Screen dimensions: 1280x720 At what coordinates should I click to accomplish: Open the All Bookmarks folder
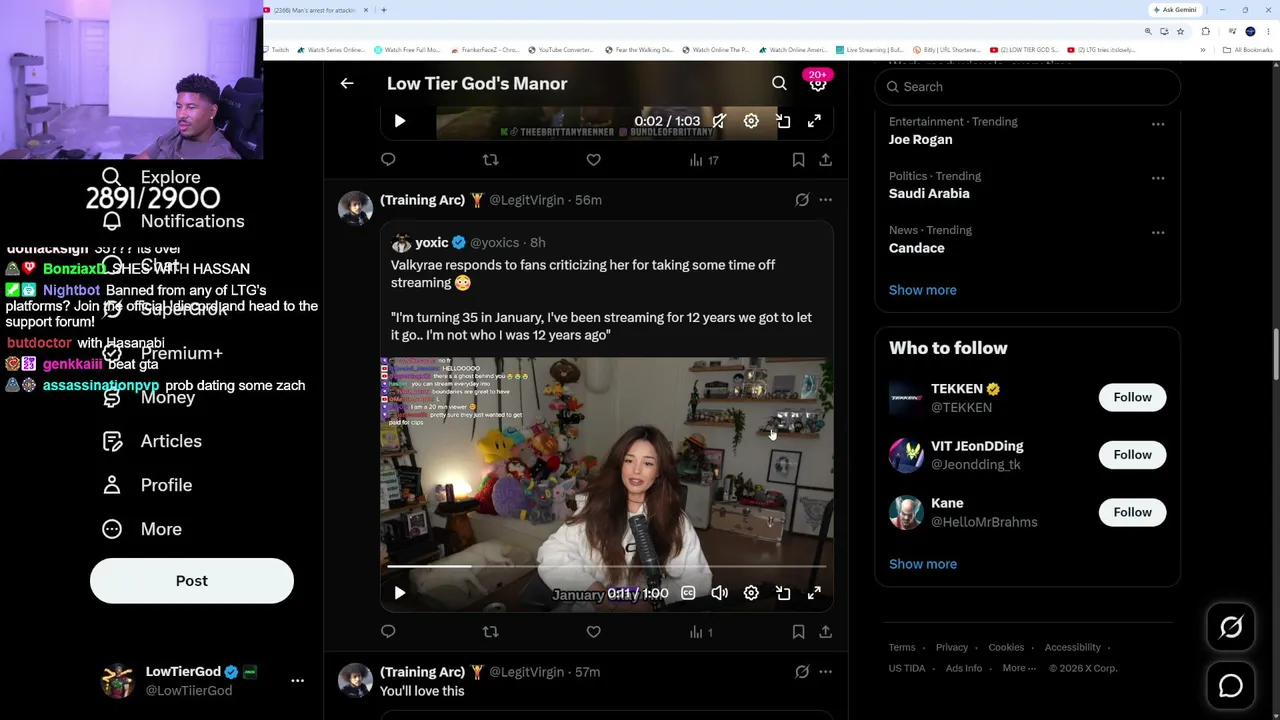pyautogui.click(x=1250, y=50)
